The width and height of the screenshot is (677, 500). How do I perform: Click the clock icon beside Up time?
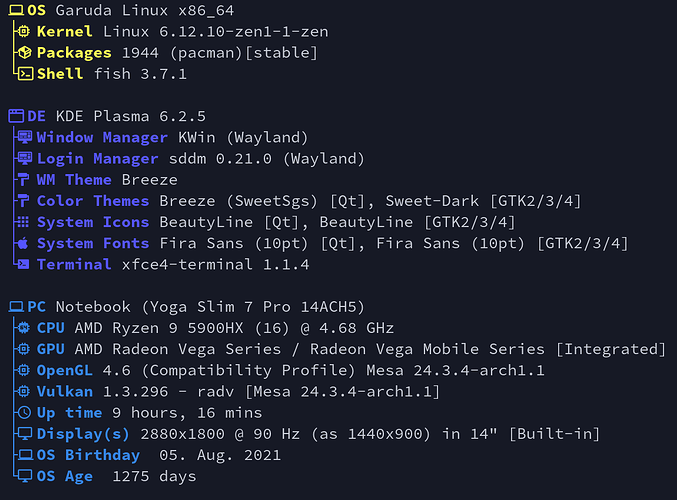point(25,412)
